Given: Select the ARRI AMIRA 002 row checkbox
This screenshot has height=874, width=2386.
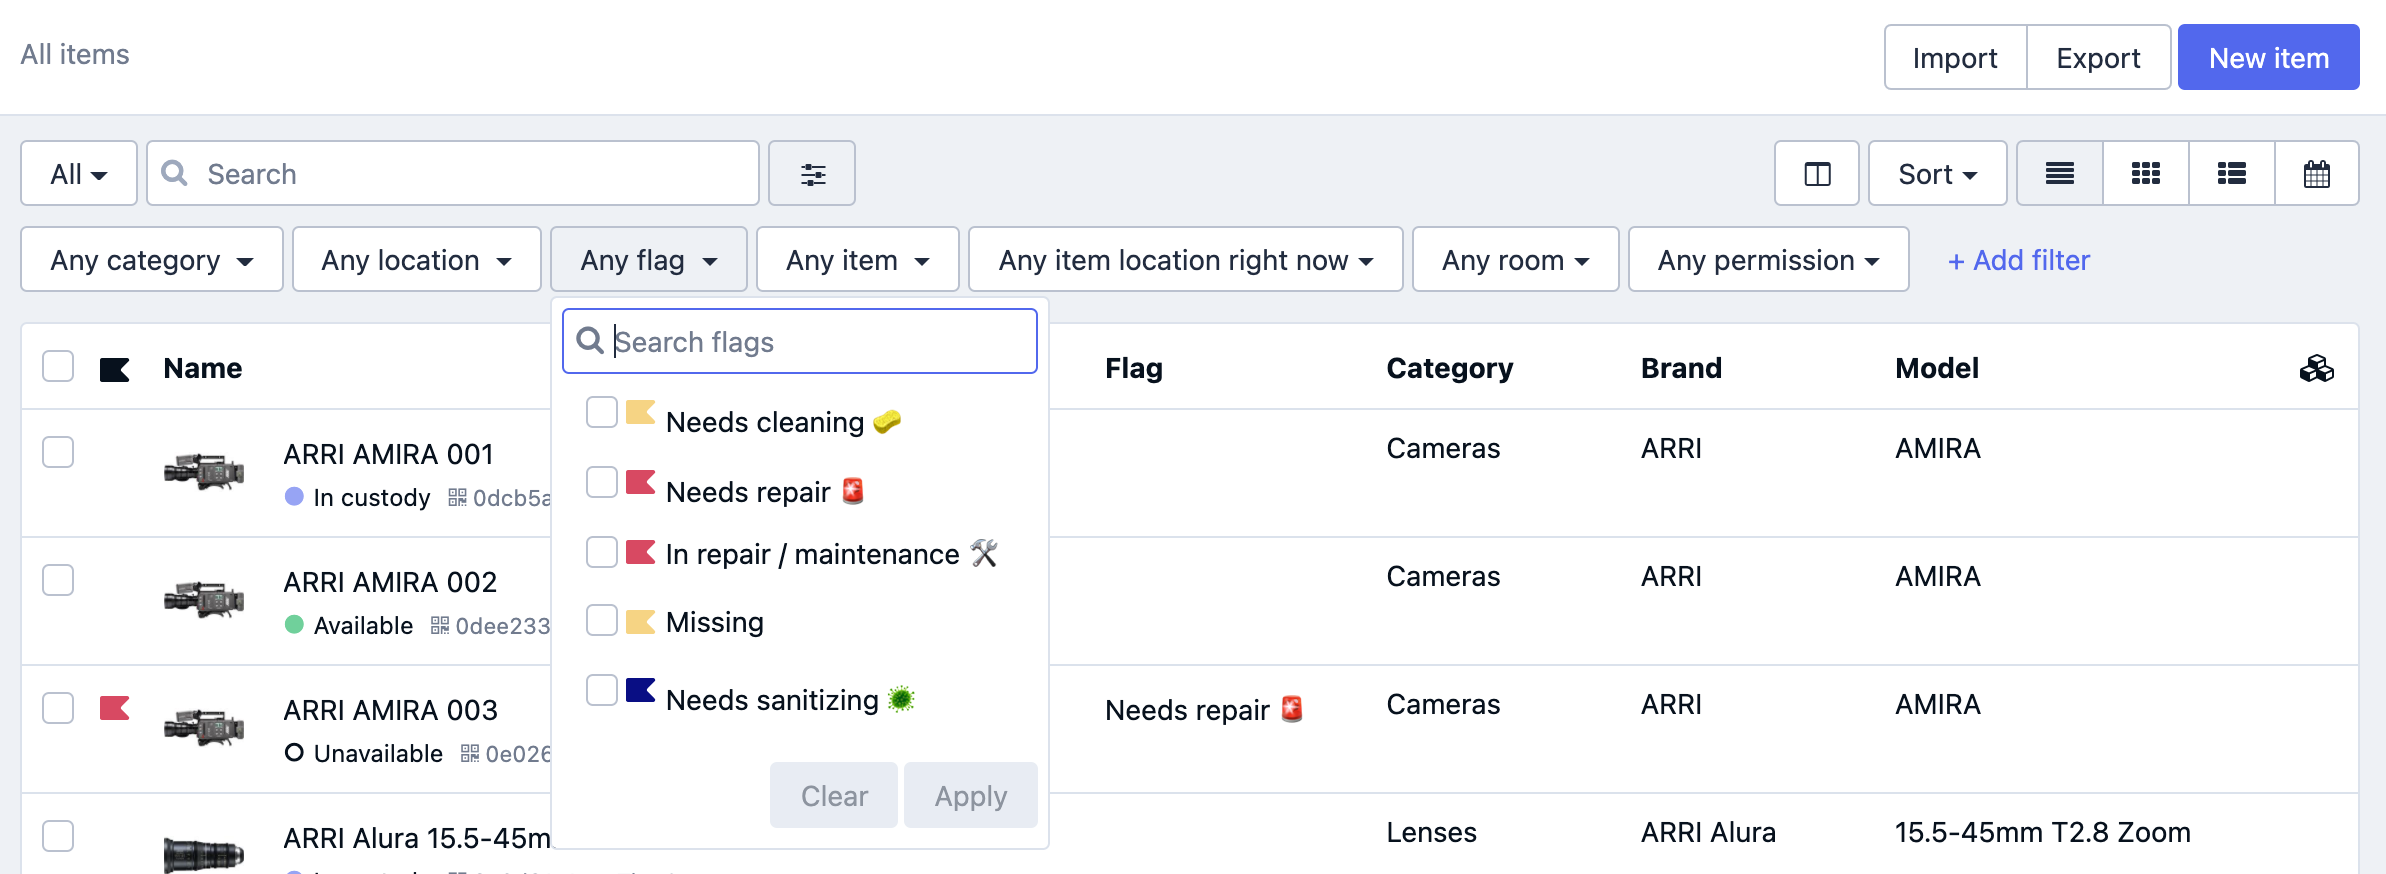Looking at the screenshot, I should pyautogui.click(x=58, y=580).
